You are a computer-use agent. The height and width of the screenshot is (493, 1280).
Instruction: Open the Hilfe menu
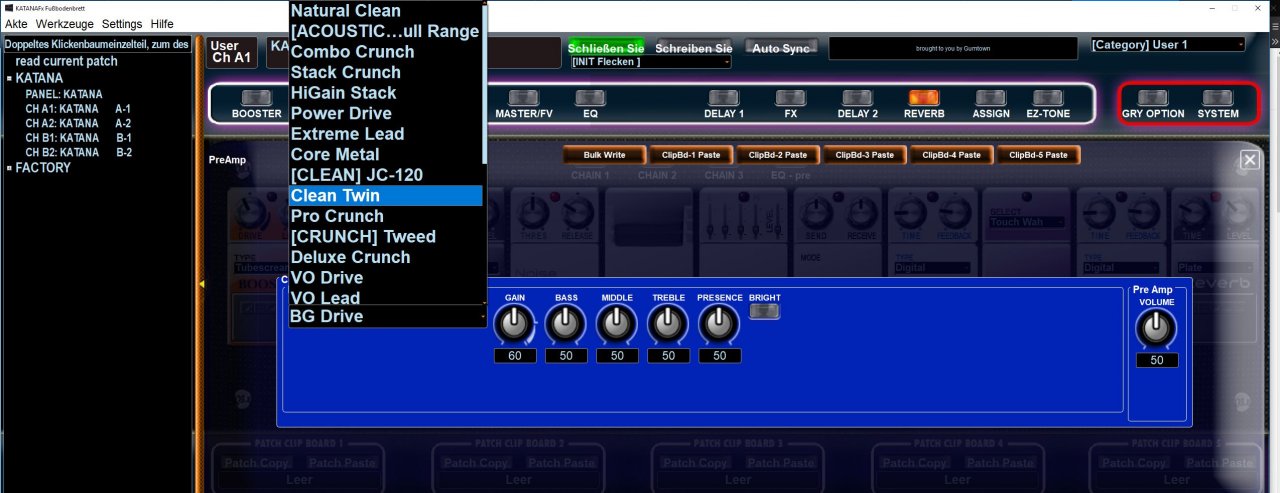pos(162,23)
